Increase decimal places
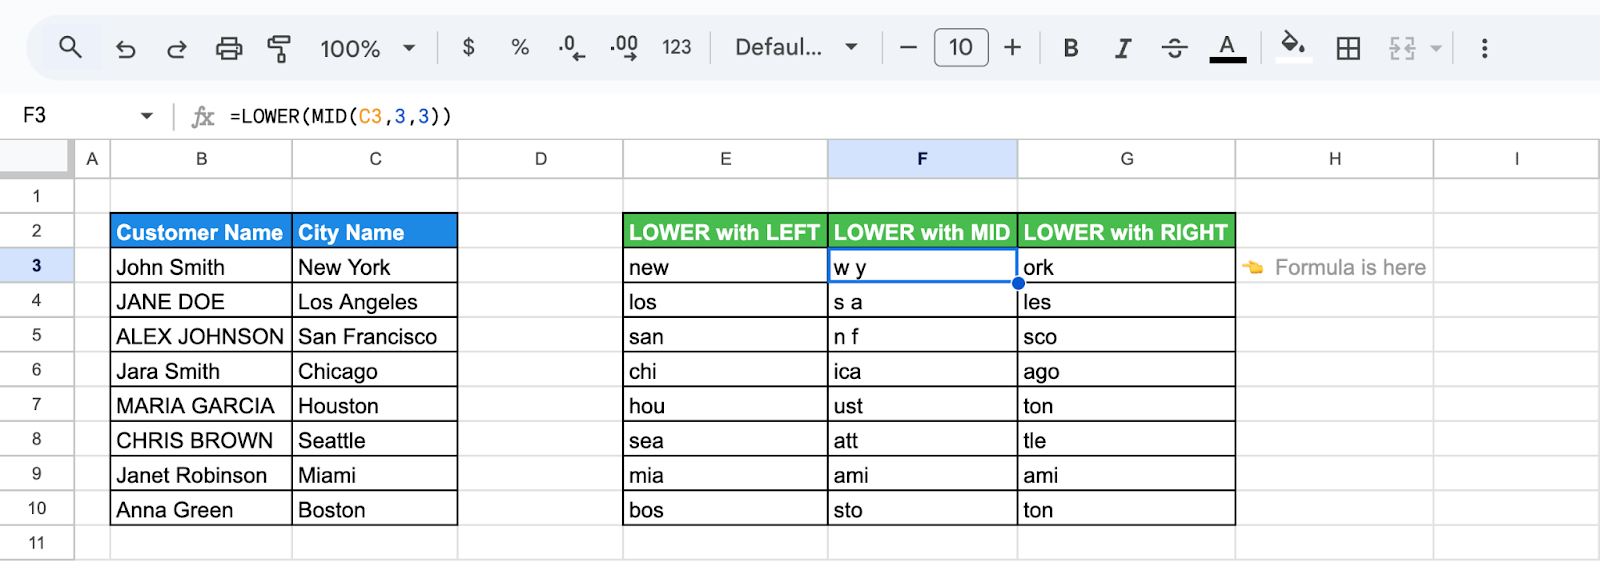Viewport: 1600px width, 561px height. [x=624, y=47]
